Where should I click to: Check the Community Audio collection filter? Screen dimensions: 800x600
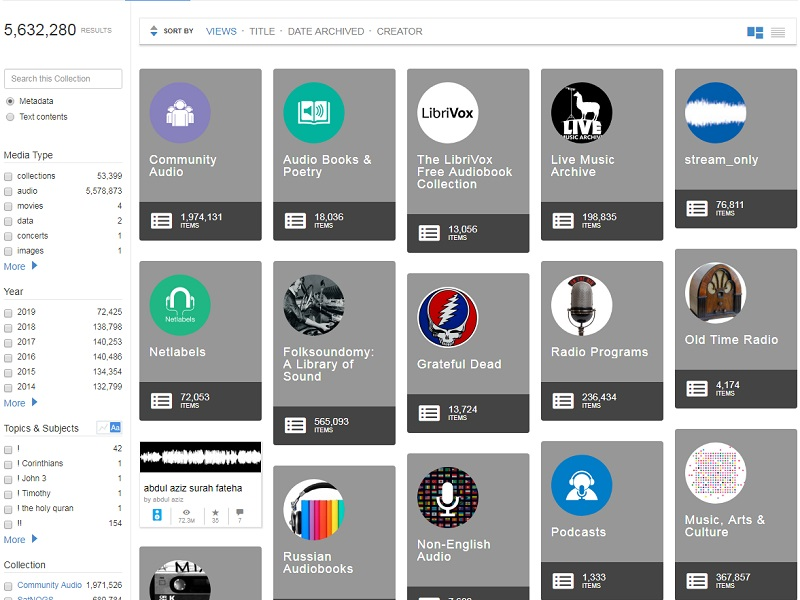pos(8,586)
